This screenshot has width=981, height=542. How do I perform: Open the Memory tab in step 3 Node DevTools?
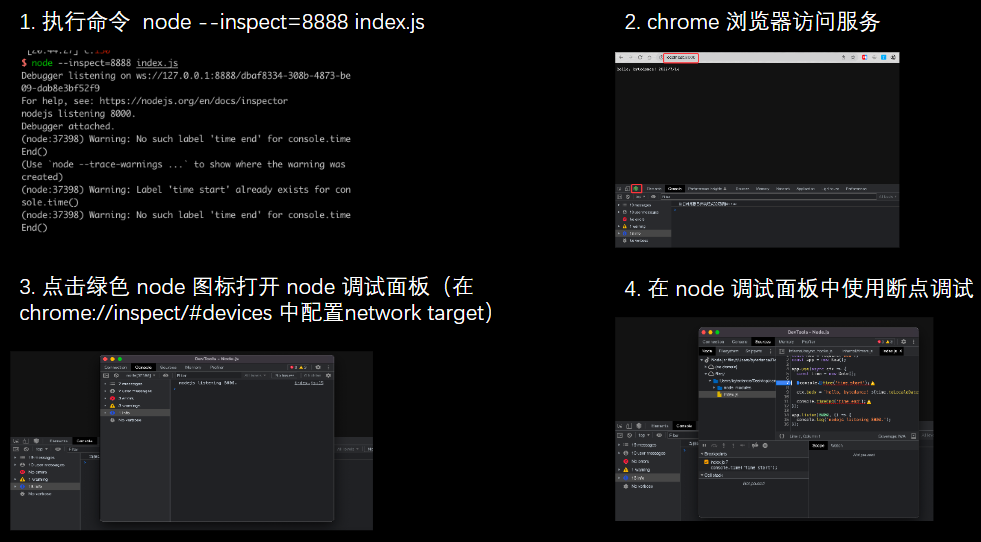[193, 367]
